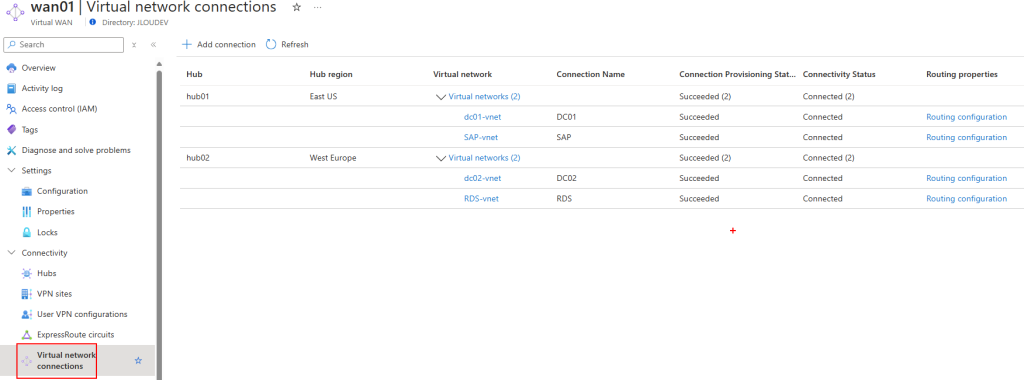
Task: Select the East US cell
Action: coord(324,97)
